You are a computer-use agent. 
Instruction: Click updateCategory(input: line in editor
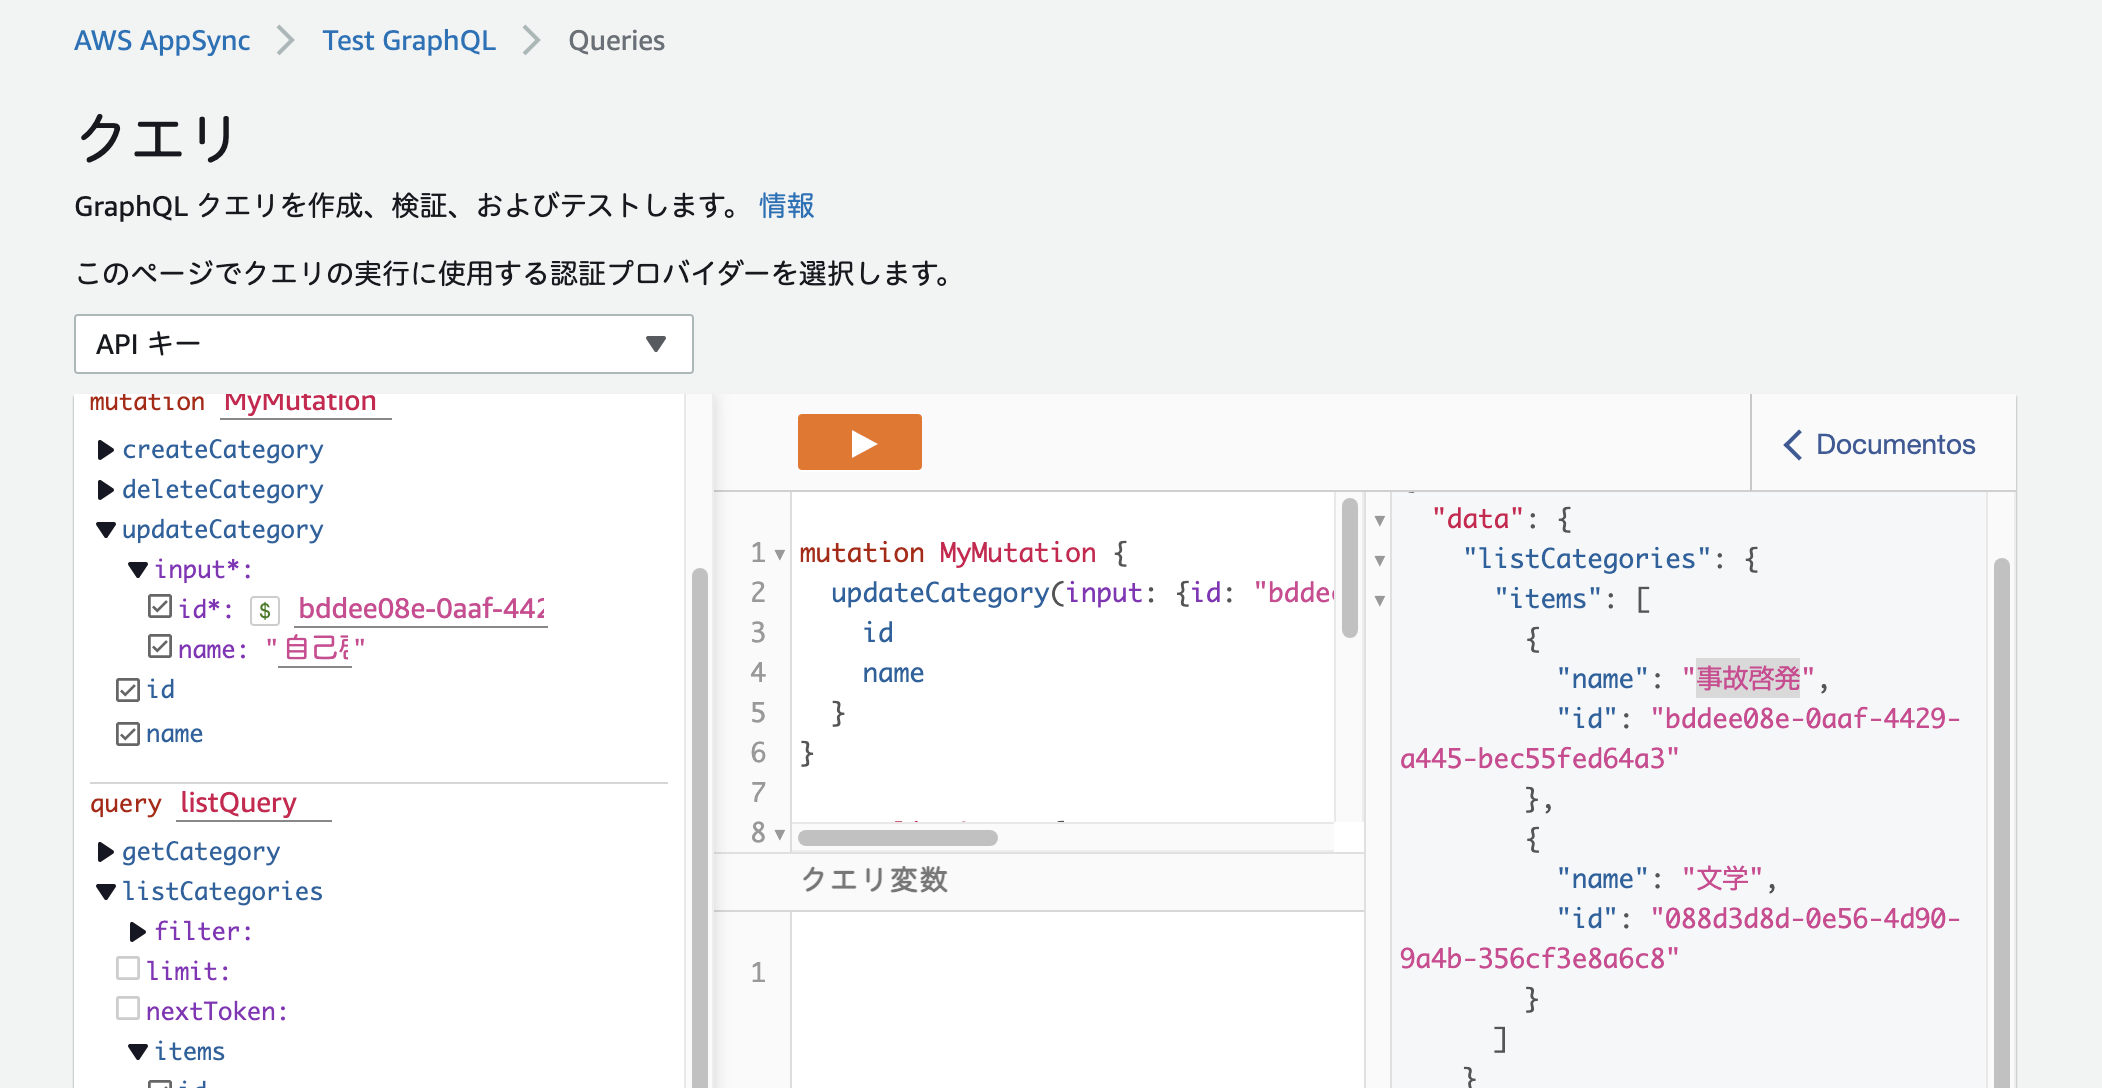[1066, 593]
